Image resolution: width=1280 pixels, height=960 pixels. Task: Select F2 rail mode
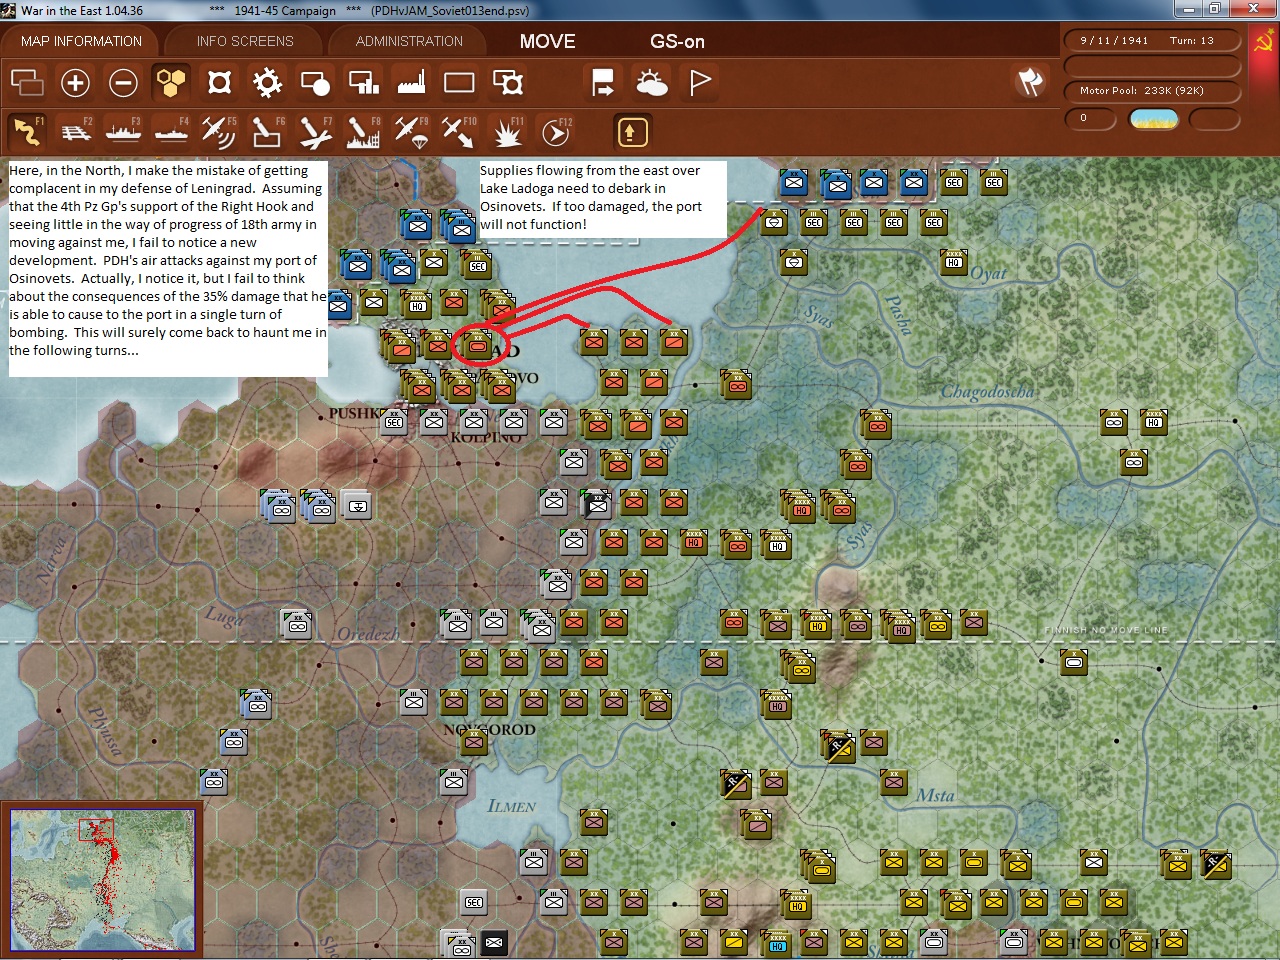click(75, 132)
